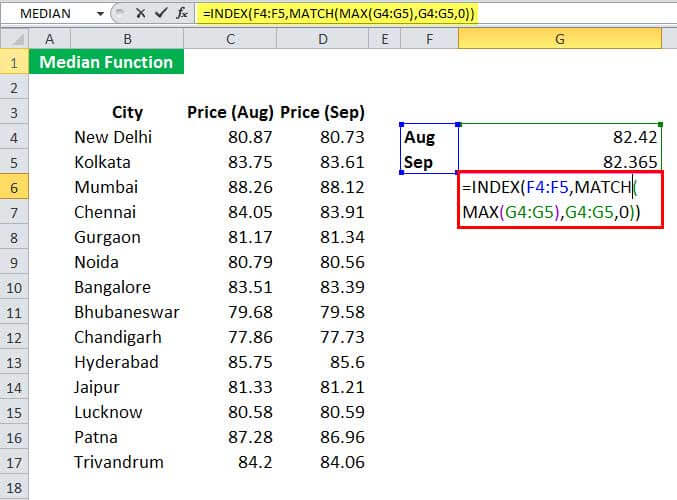Select the Chennai cell

(127, 212)
